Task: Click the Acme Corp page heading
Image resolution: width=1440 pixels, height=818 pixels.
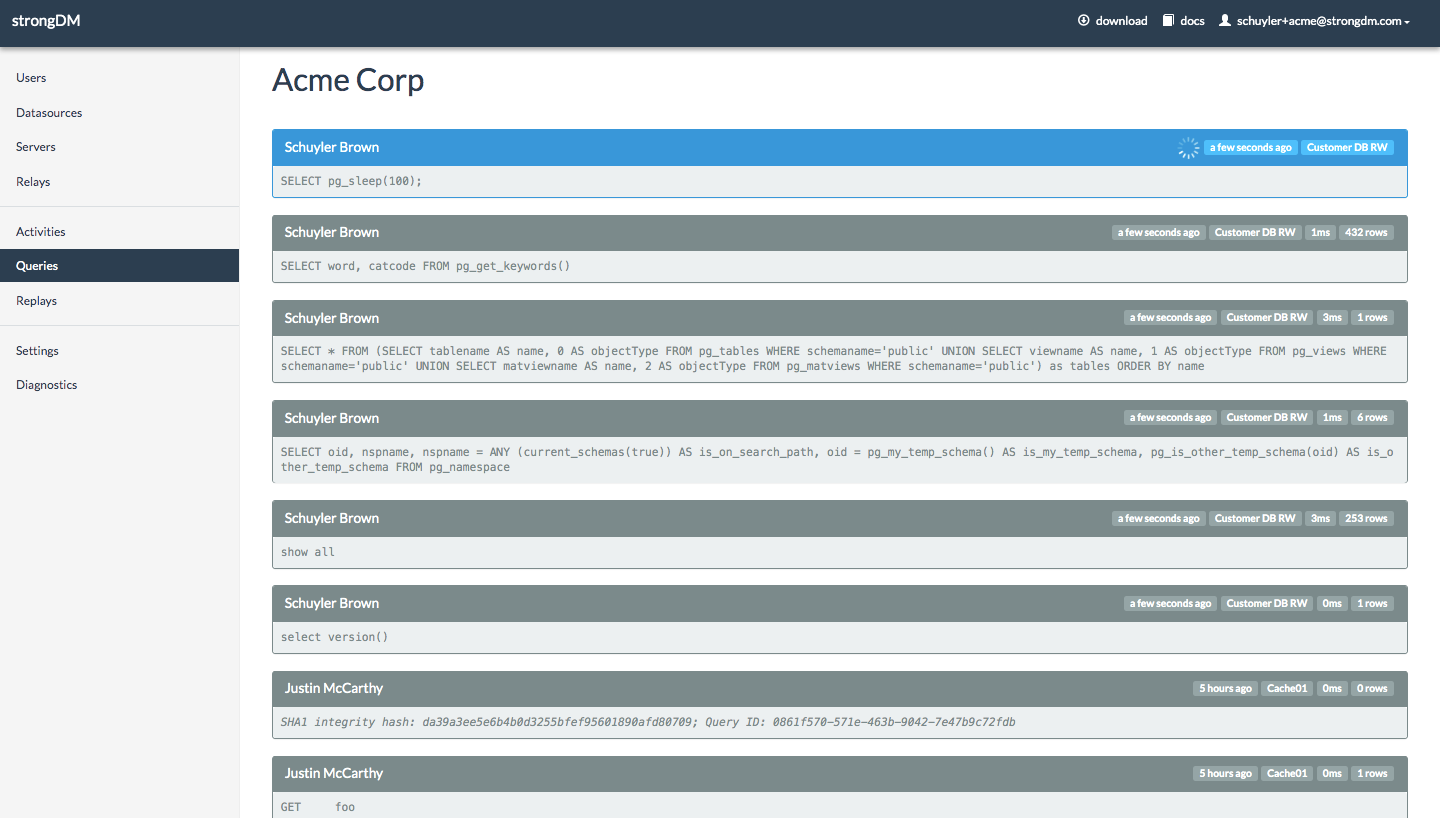Action: [348, 80]
